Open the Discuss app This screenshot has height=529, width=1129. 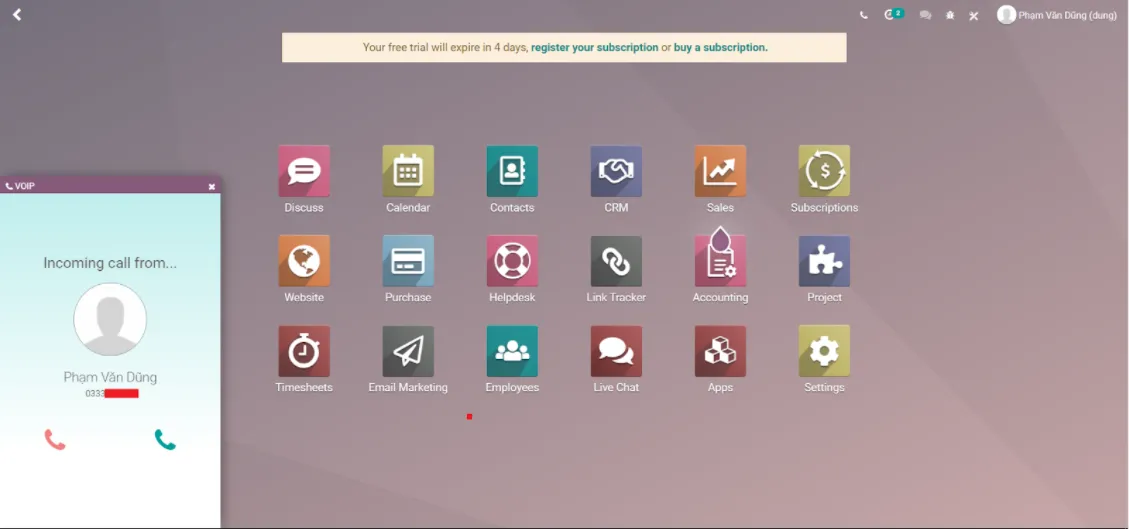pos(304,171)
